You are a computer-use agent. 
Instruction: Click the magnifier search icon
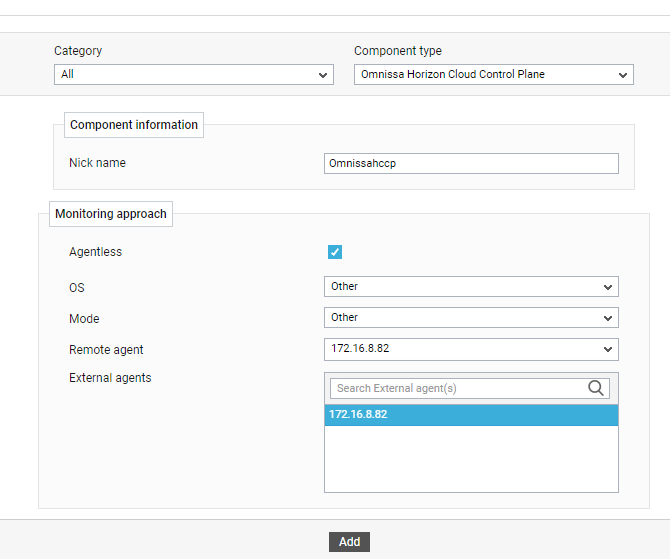[596, 389]
